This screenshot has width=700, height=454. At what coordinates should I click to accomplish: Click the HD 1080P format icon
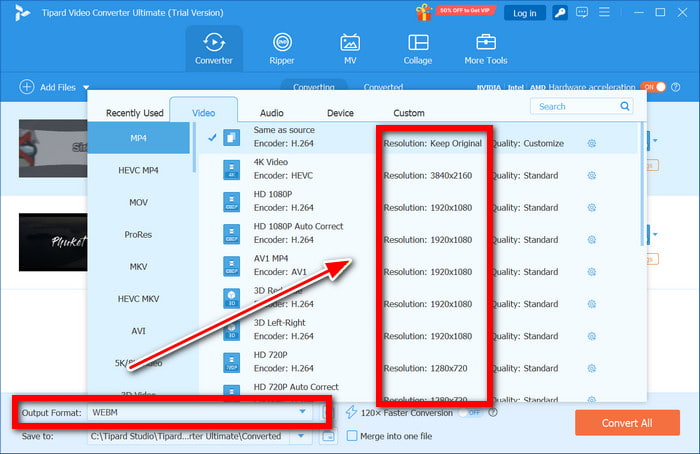click(x=231, y=202)
